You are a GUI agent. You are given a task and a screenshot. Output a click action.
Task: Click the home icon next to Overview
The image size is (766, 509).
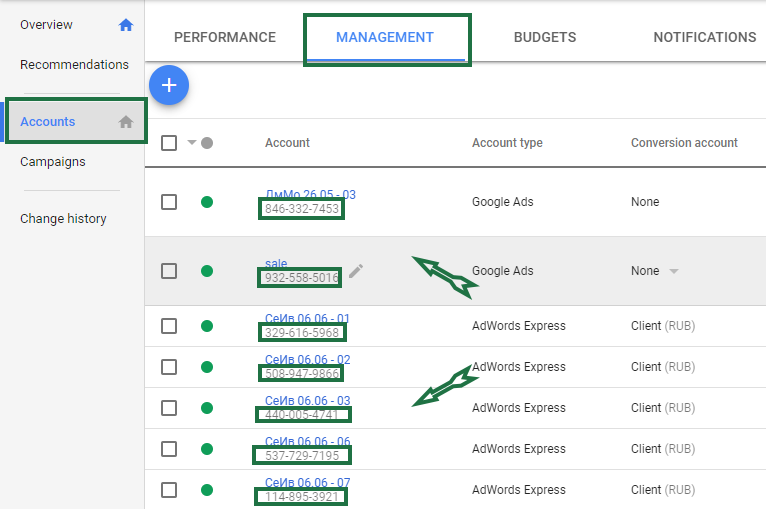[x=126, y=25]
